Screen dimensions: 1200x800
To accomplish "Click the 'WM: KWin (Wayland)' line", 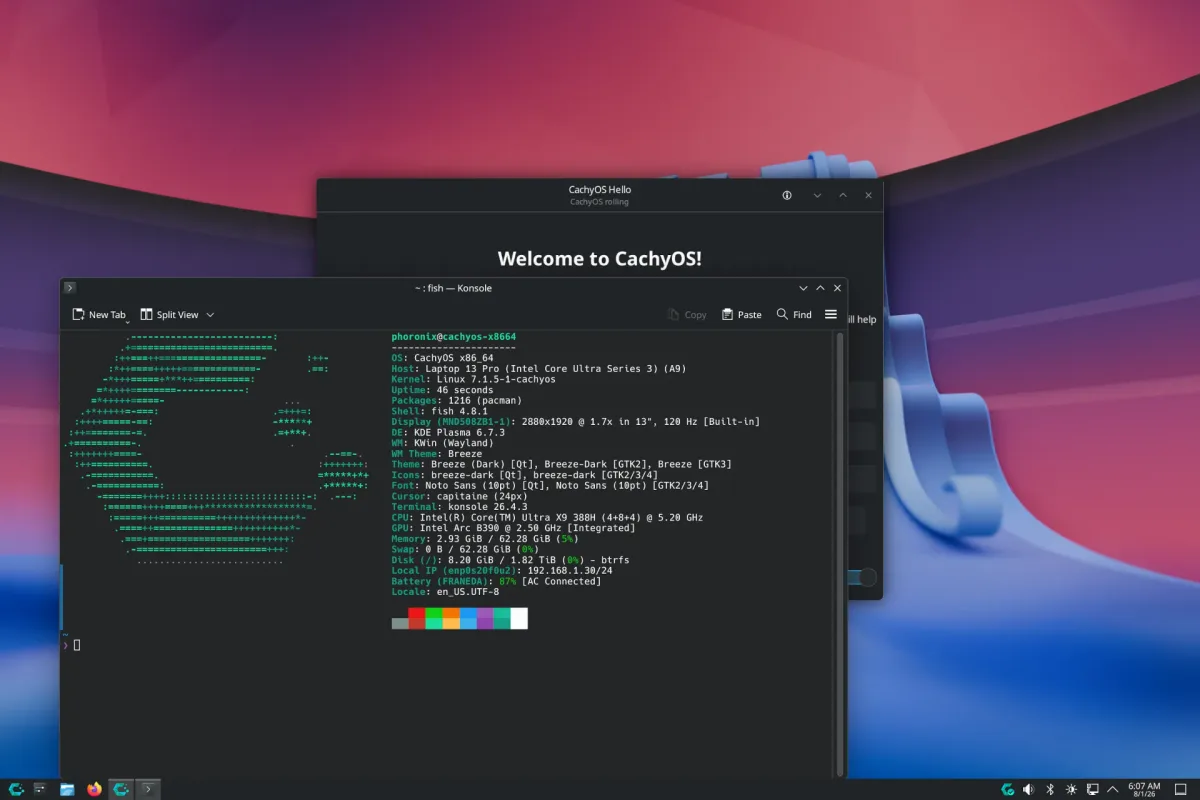I will pos(442,443).
